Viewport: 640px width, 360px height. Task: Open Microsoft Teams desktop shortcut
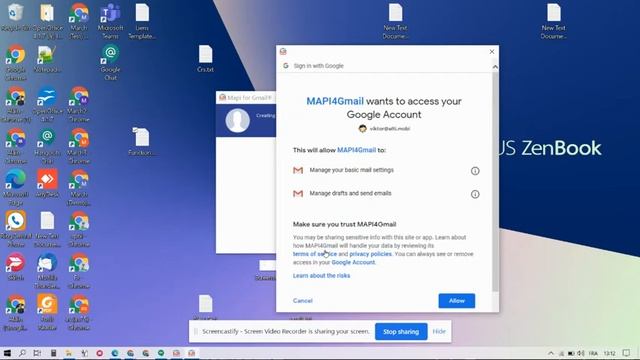pyautogui.click(x=110, y=21)
